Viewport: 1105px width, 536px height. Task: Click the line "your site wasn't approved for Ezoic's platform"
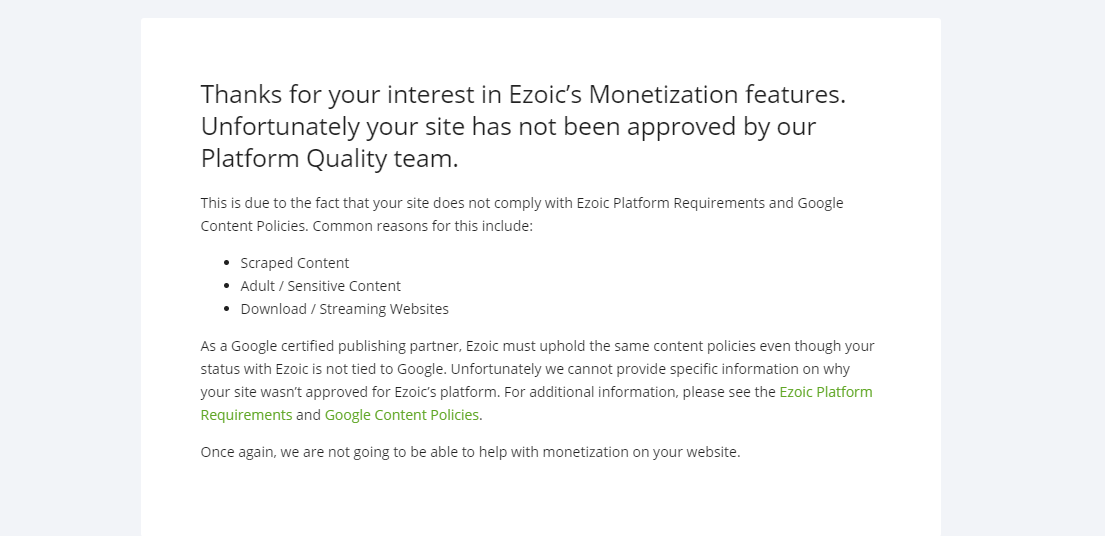[350, 392]
